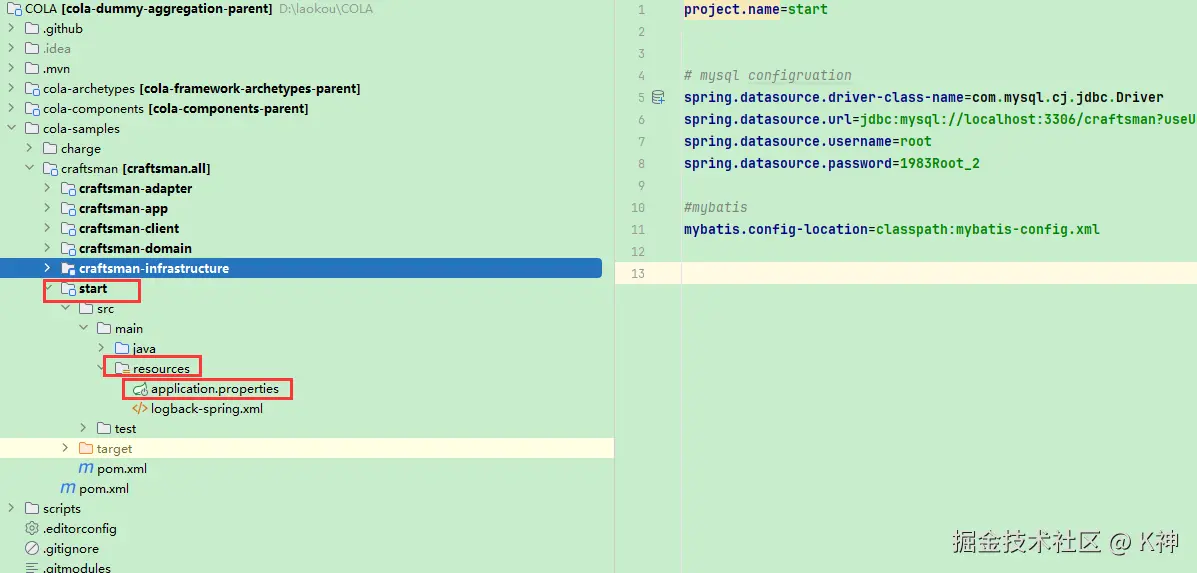
Task: Click the password value 1983Root_2
Action: pos(940,163)
